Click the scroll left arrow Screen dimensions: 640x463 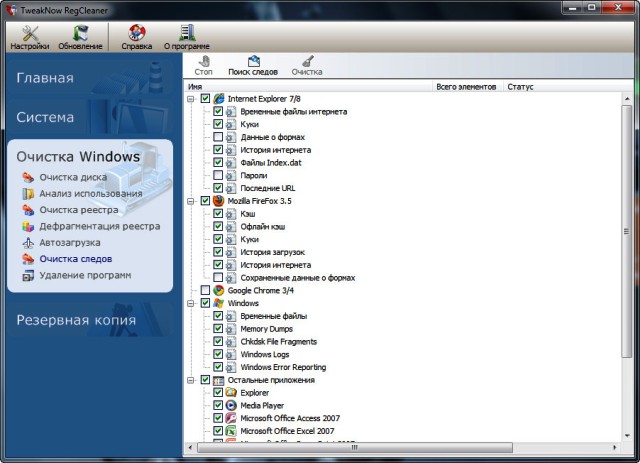(x=190, y=447)
